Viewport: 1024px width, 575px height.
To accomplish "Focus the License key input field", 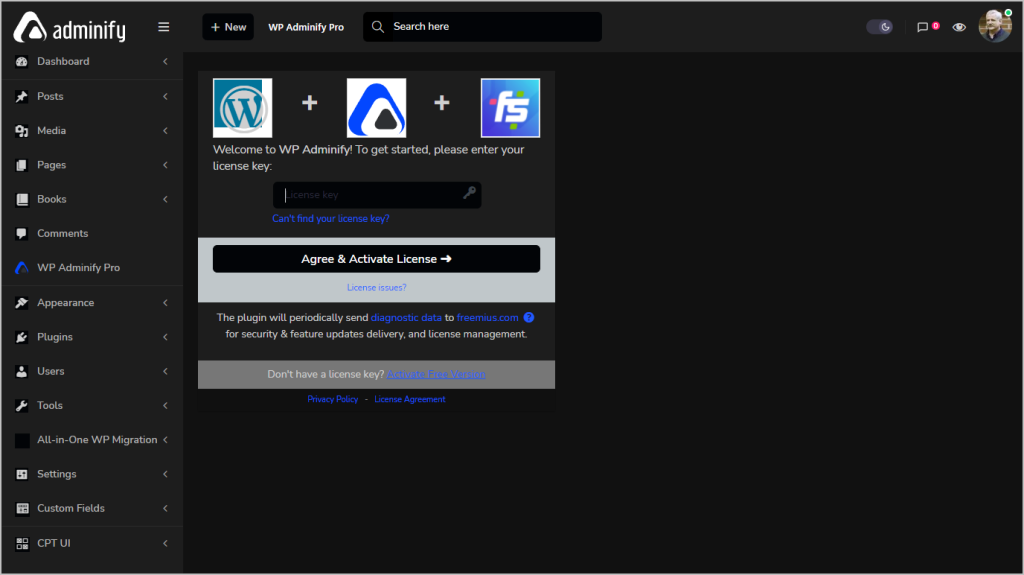I will tap(377, 195).
